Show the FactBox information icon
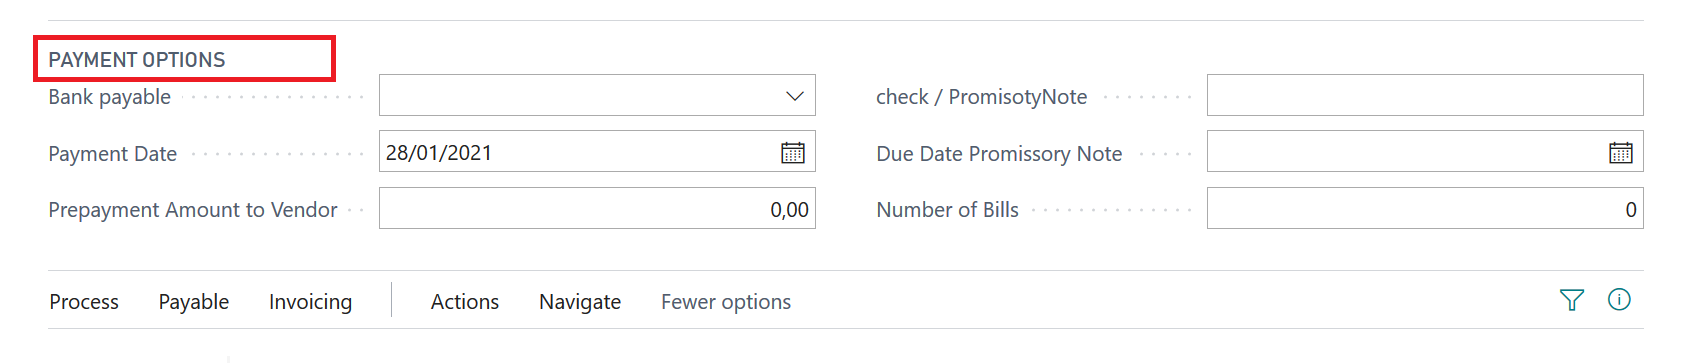The image size is (1682, 363). pos(1619,299)
